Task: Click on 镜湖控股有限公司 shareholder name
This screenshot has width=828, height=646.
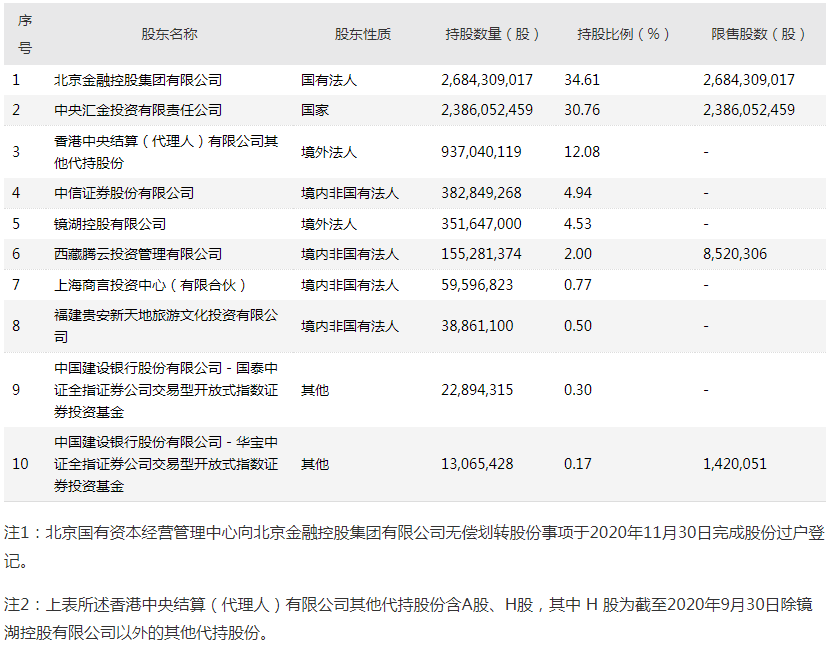Action: pyautogui.click(x=110, y=224)
